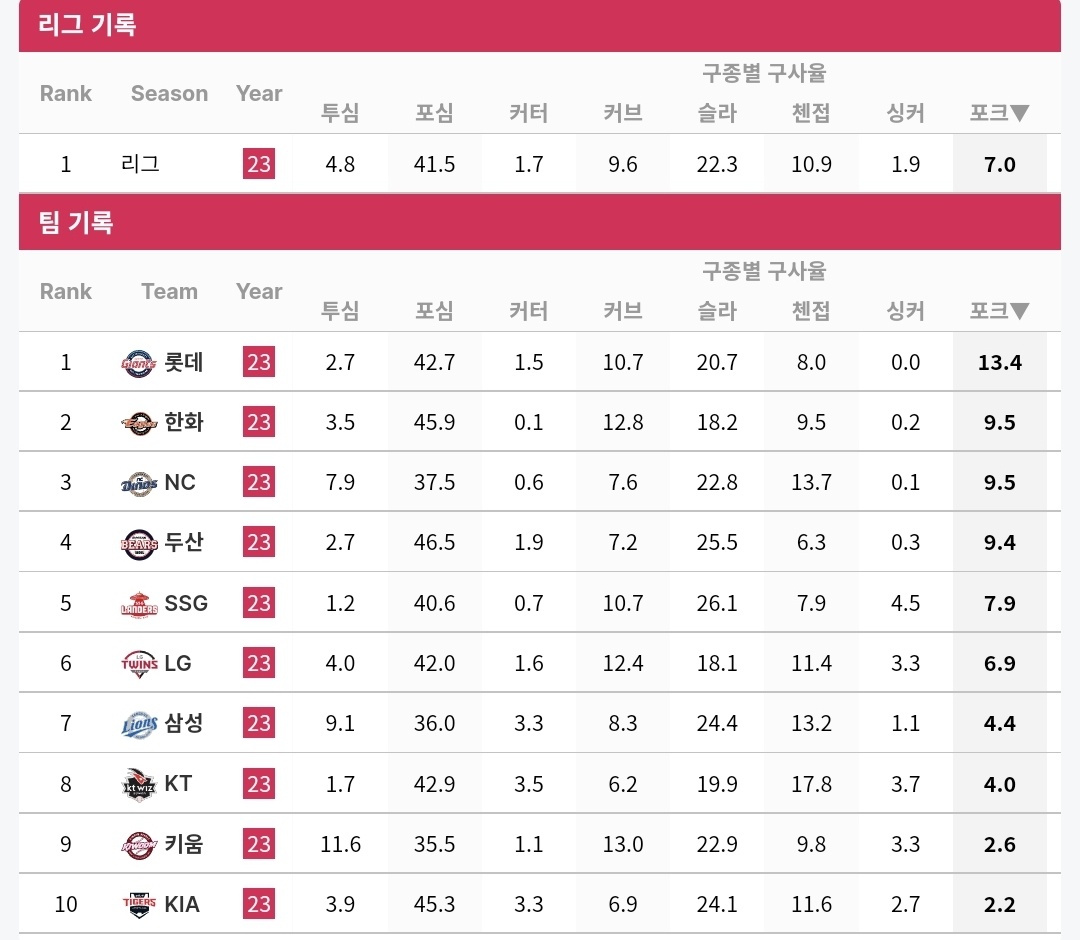Click the KIA Tigers team logo
The image size is (1080, 940).
(x=139, y=904)
